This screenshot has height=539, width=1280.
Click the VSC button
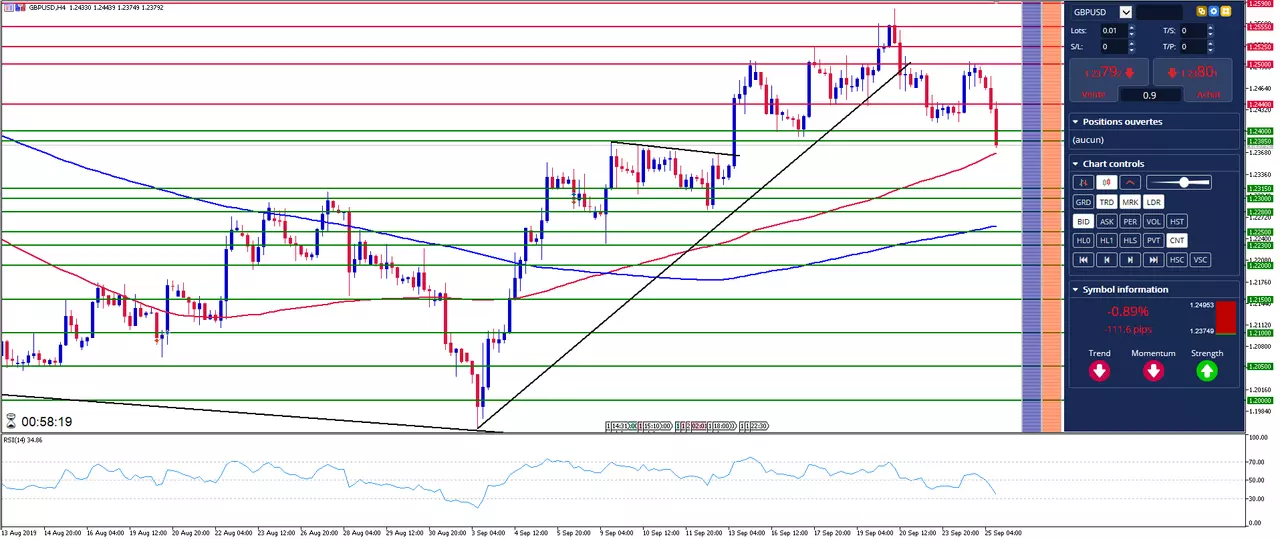[x=1200, y=260]
